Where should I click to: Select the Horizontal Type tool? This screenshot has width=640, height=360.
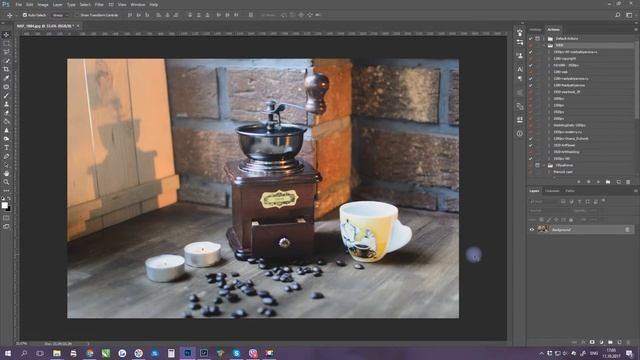[6, 148]
